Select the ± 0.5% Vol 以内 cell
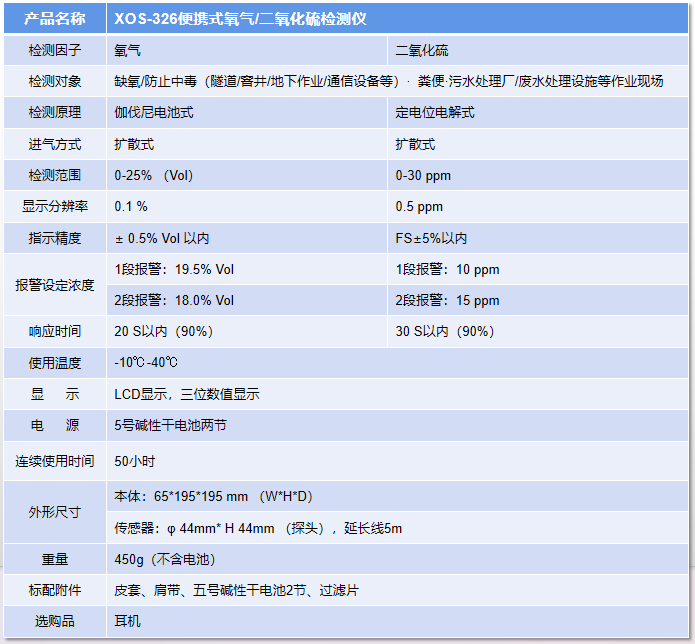This screenshot has height=644, width=695. (247, 238)
